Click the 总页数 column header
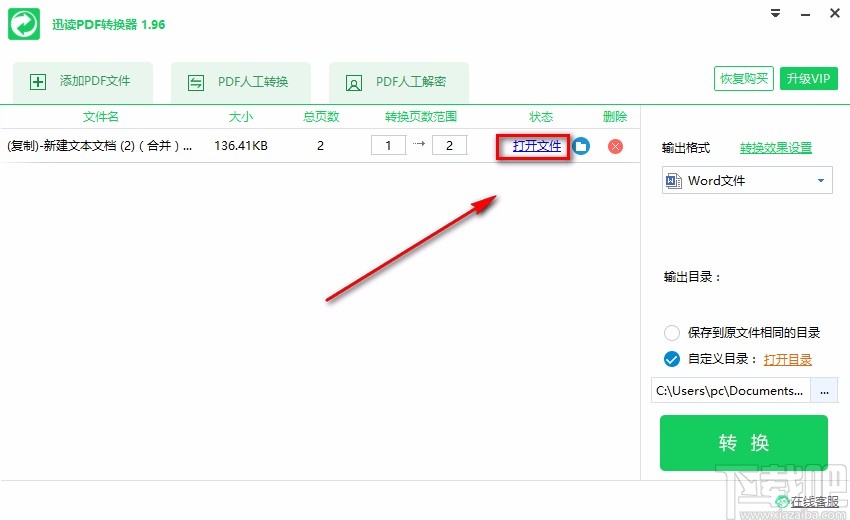Screen dimensions: 850x520 321,117
